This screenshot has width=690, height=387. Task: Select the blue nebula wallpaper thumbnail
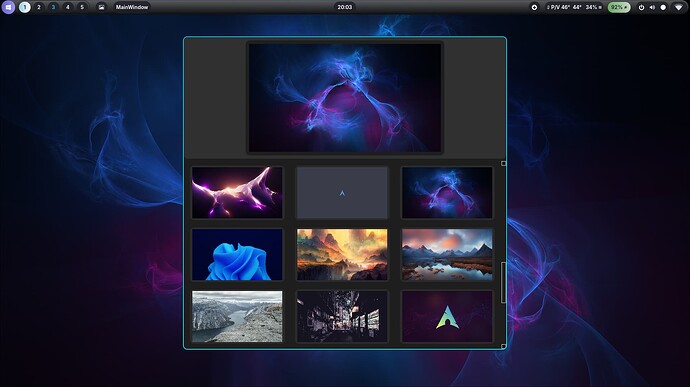tap(447, 192)
